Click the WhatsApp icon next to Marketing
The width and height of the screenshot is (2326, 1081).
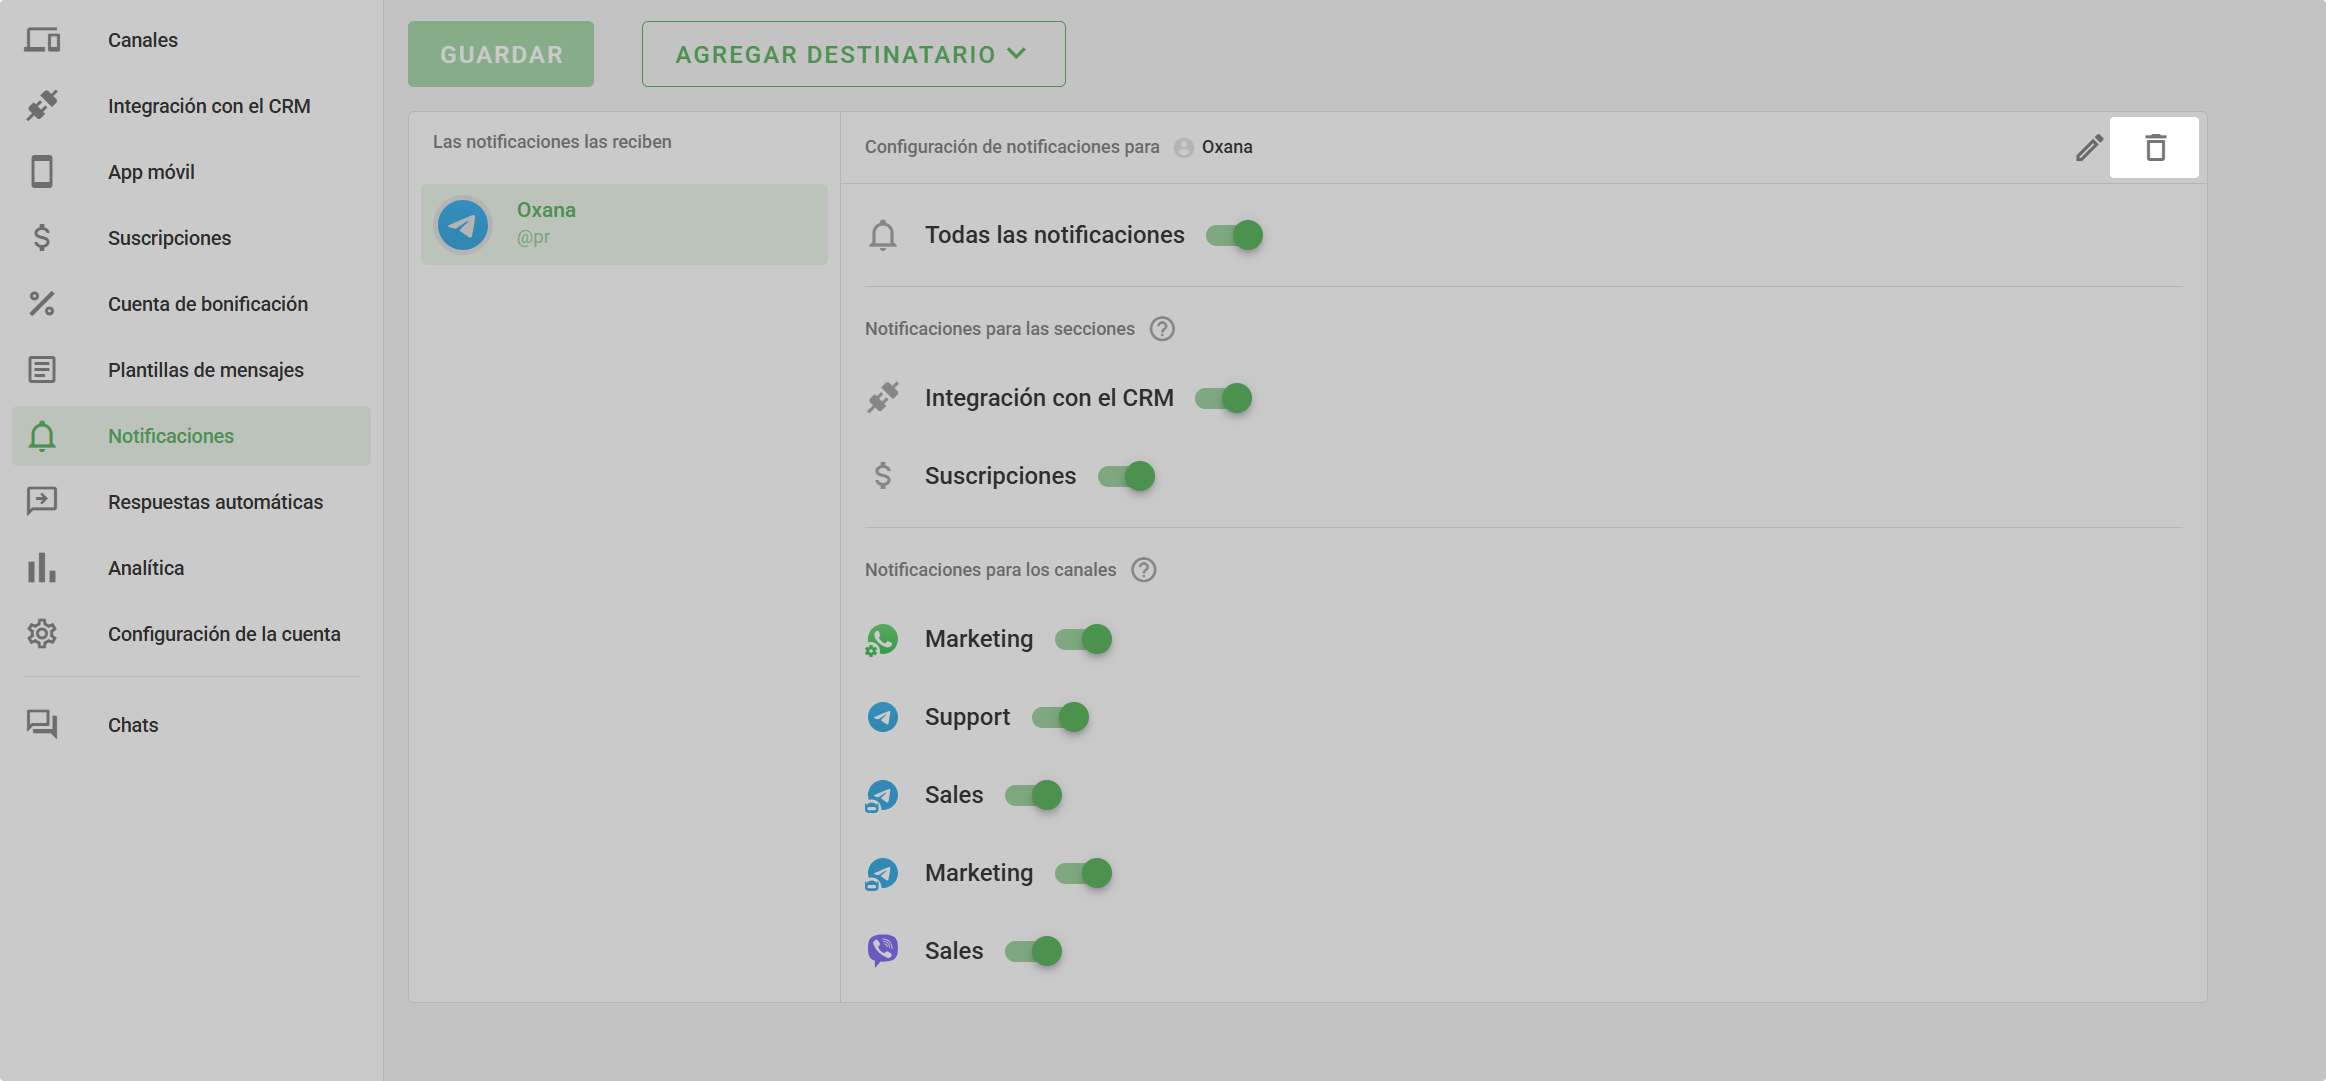coord(882,640)
